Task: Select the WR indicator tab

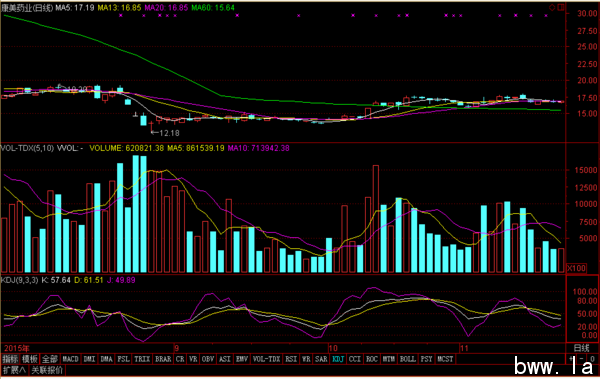Action: point(306,359)
